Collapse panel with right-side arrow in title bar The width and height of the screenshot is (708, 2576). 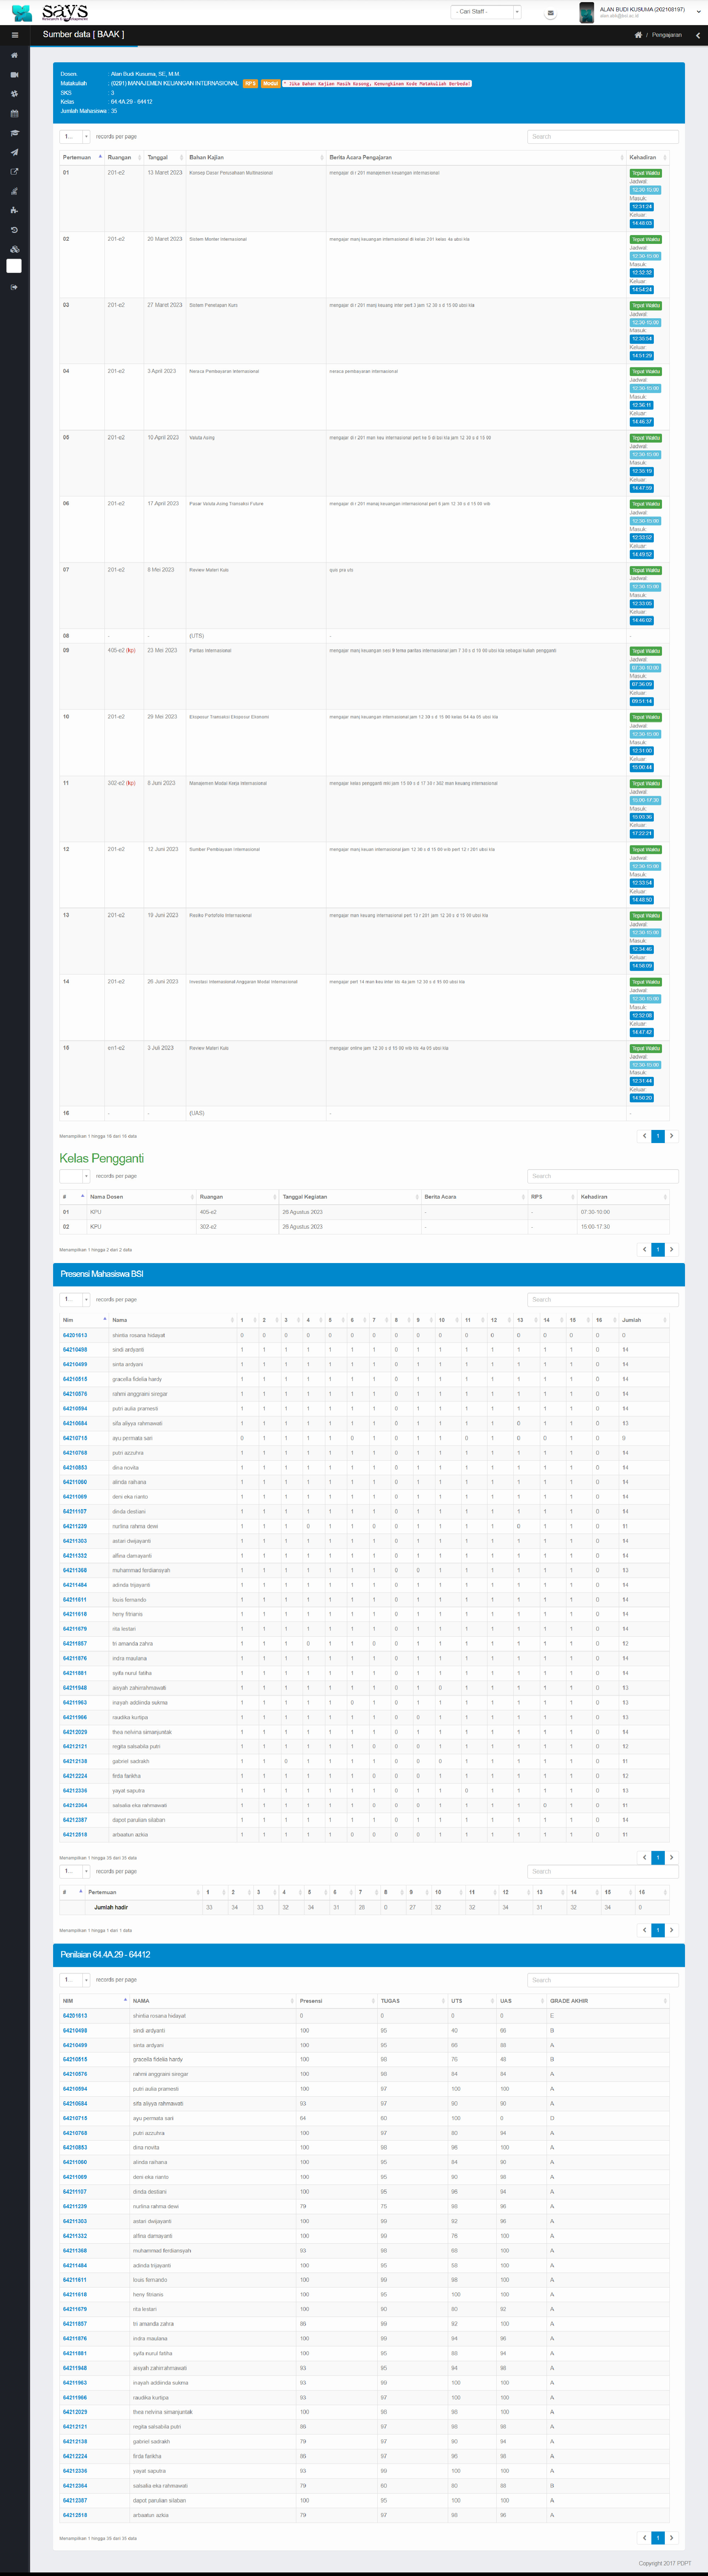[x=698, y=35]
